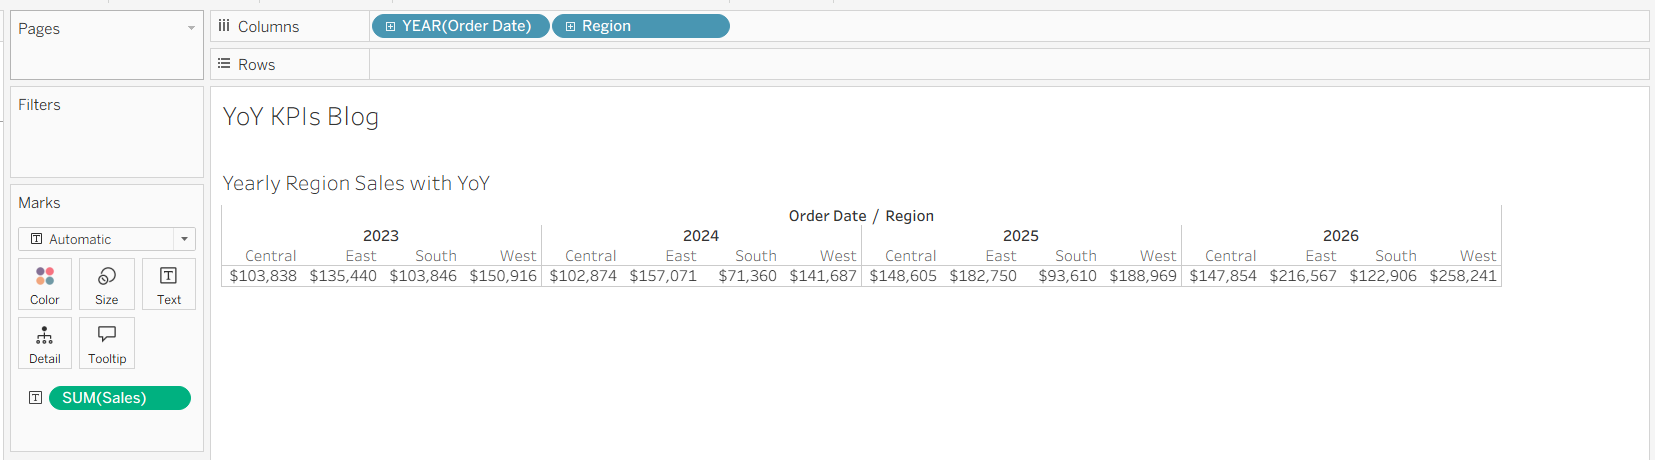Click the Order Date / Region header label

(x=861, y=216)
